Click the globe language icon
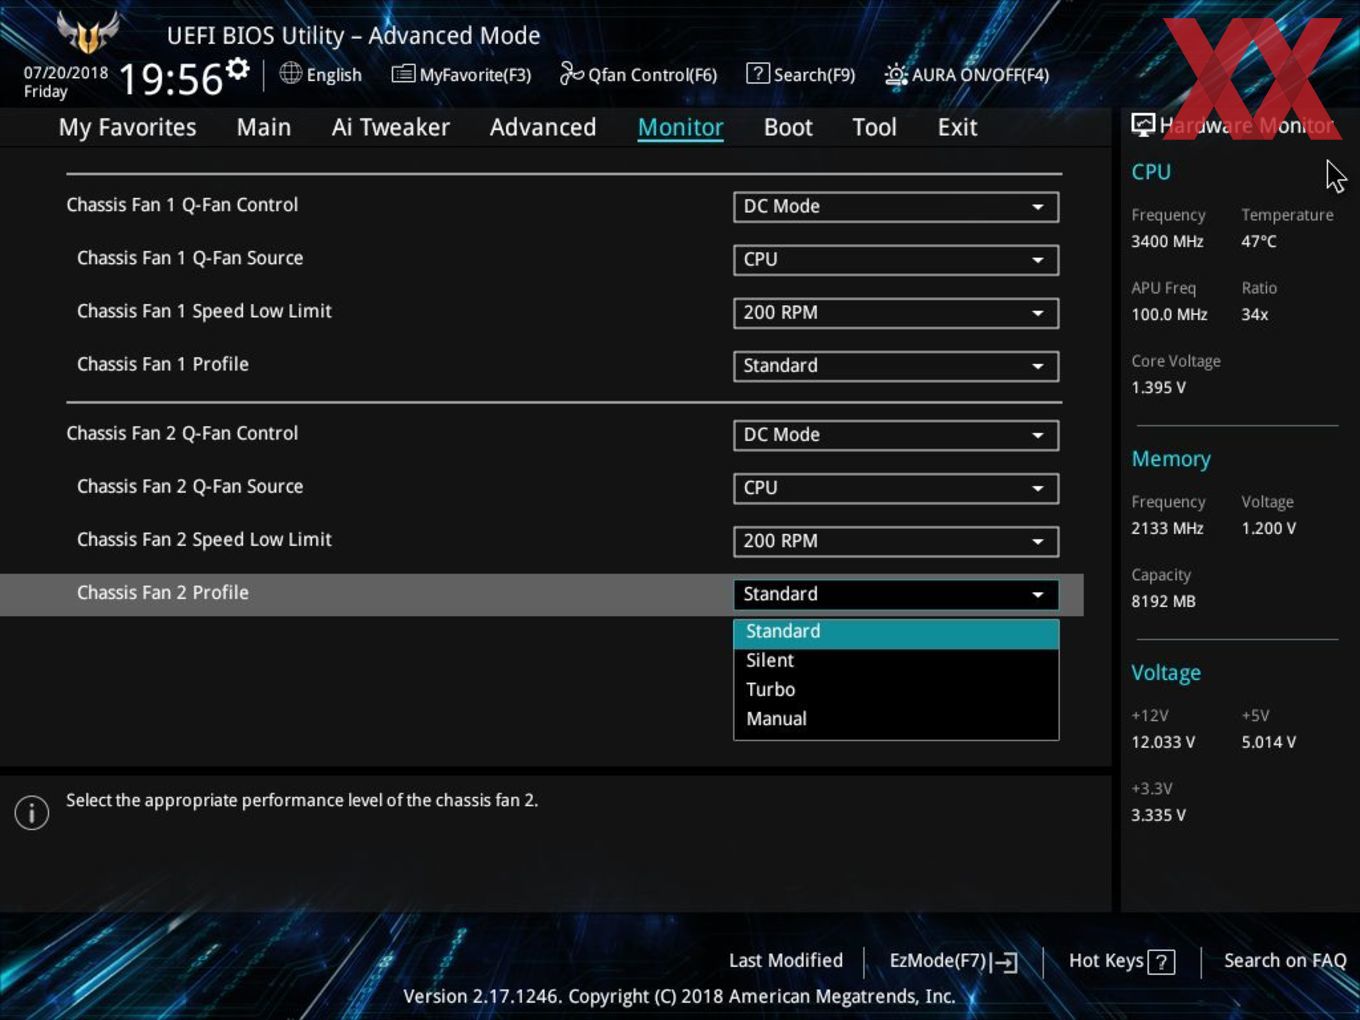The height and width of the screenshot is (1020, 1360). pos(290,73)
